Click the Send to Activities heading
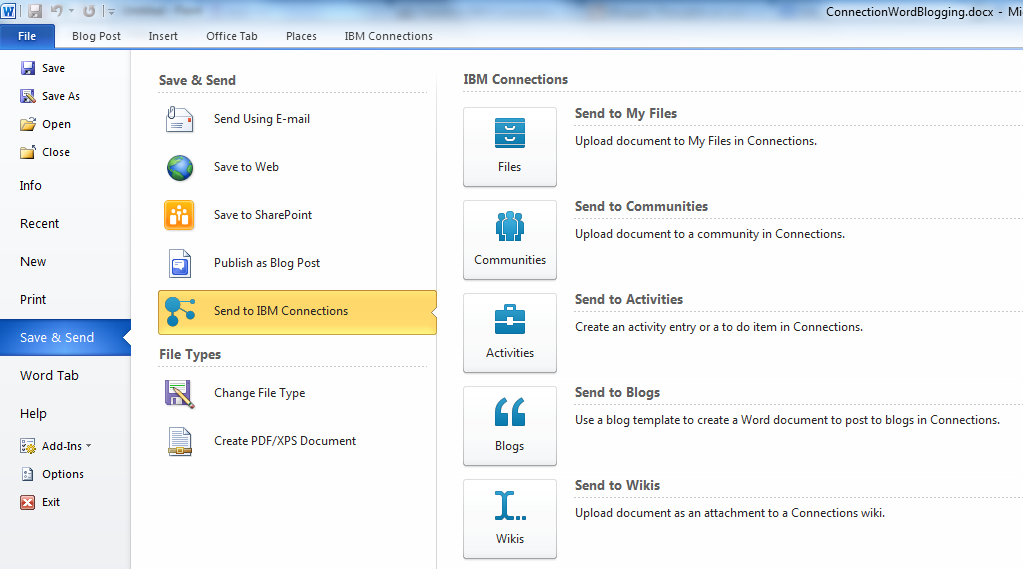The image size is (1023, 569). point(629,300)
